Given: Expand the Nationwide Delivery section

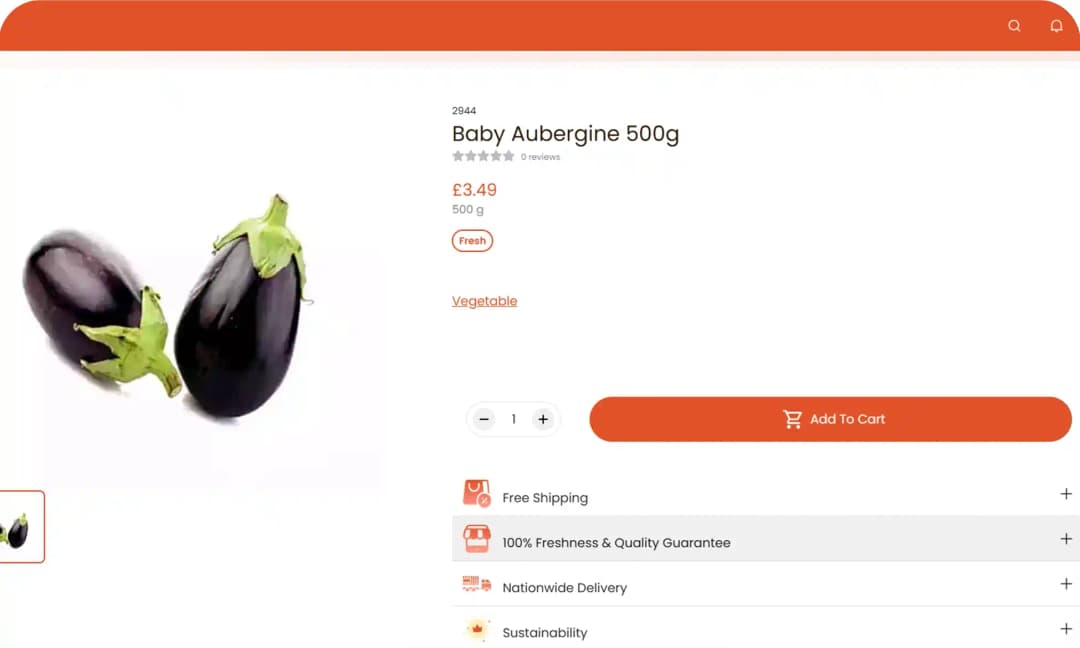Looking at the screenshot, I should 1066,584.
